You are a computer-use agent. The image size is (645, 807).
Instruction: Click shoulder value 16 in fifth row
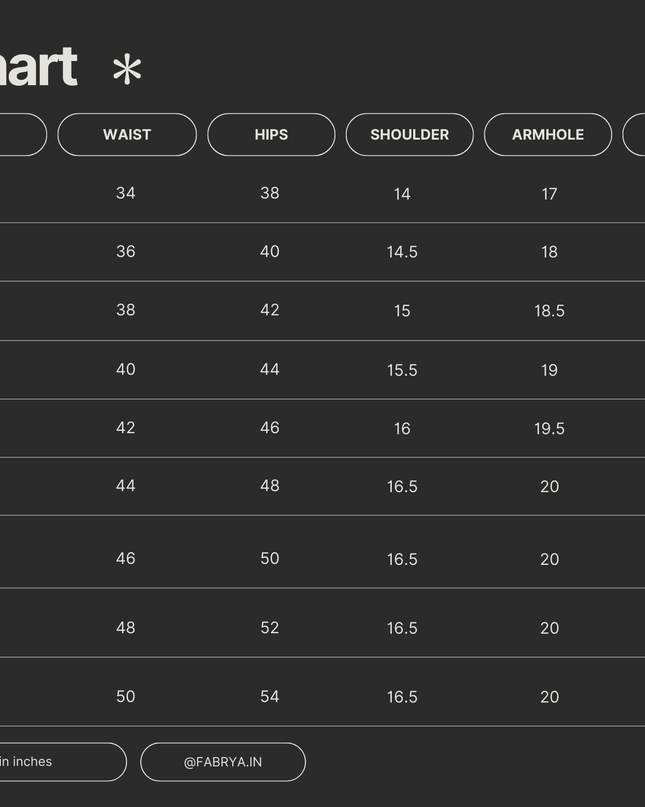(x=402, y=428)
